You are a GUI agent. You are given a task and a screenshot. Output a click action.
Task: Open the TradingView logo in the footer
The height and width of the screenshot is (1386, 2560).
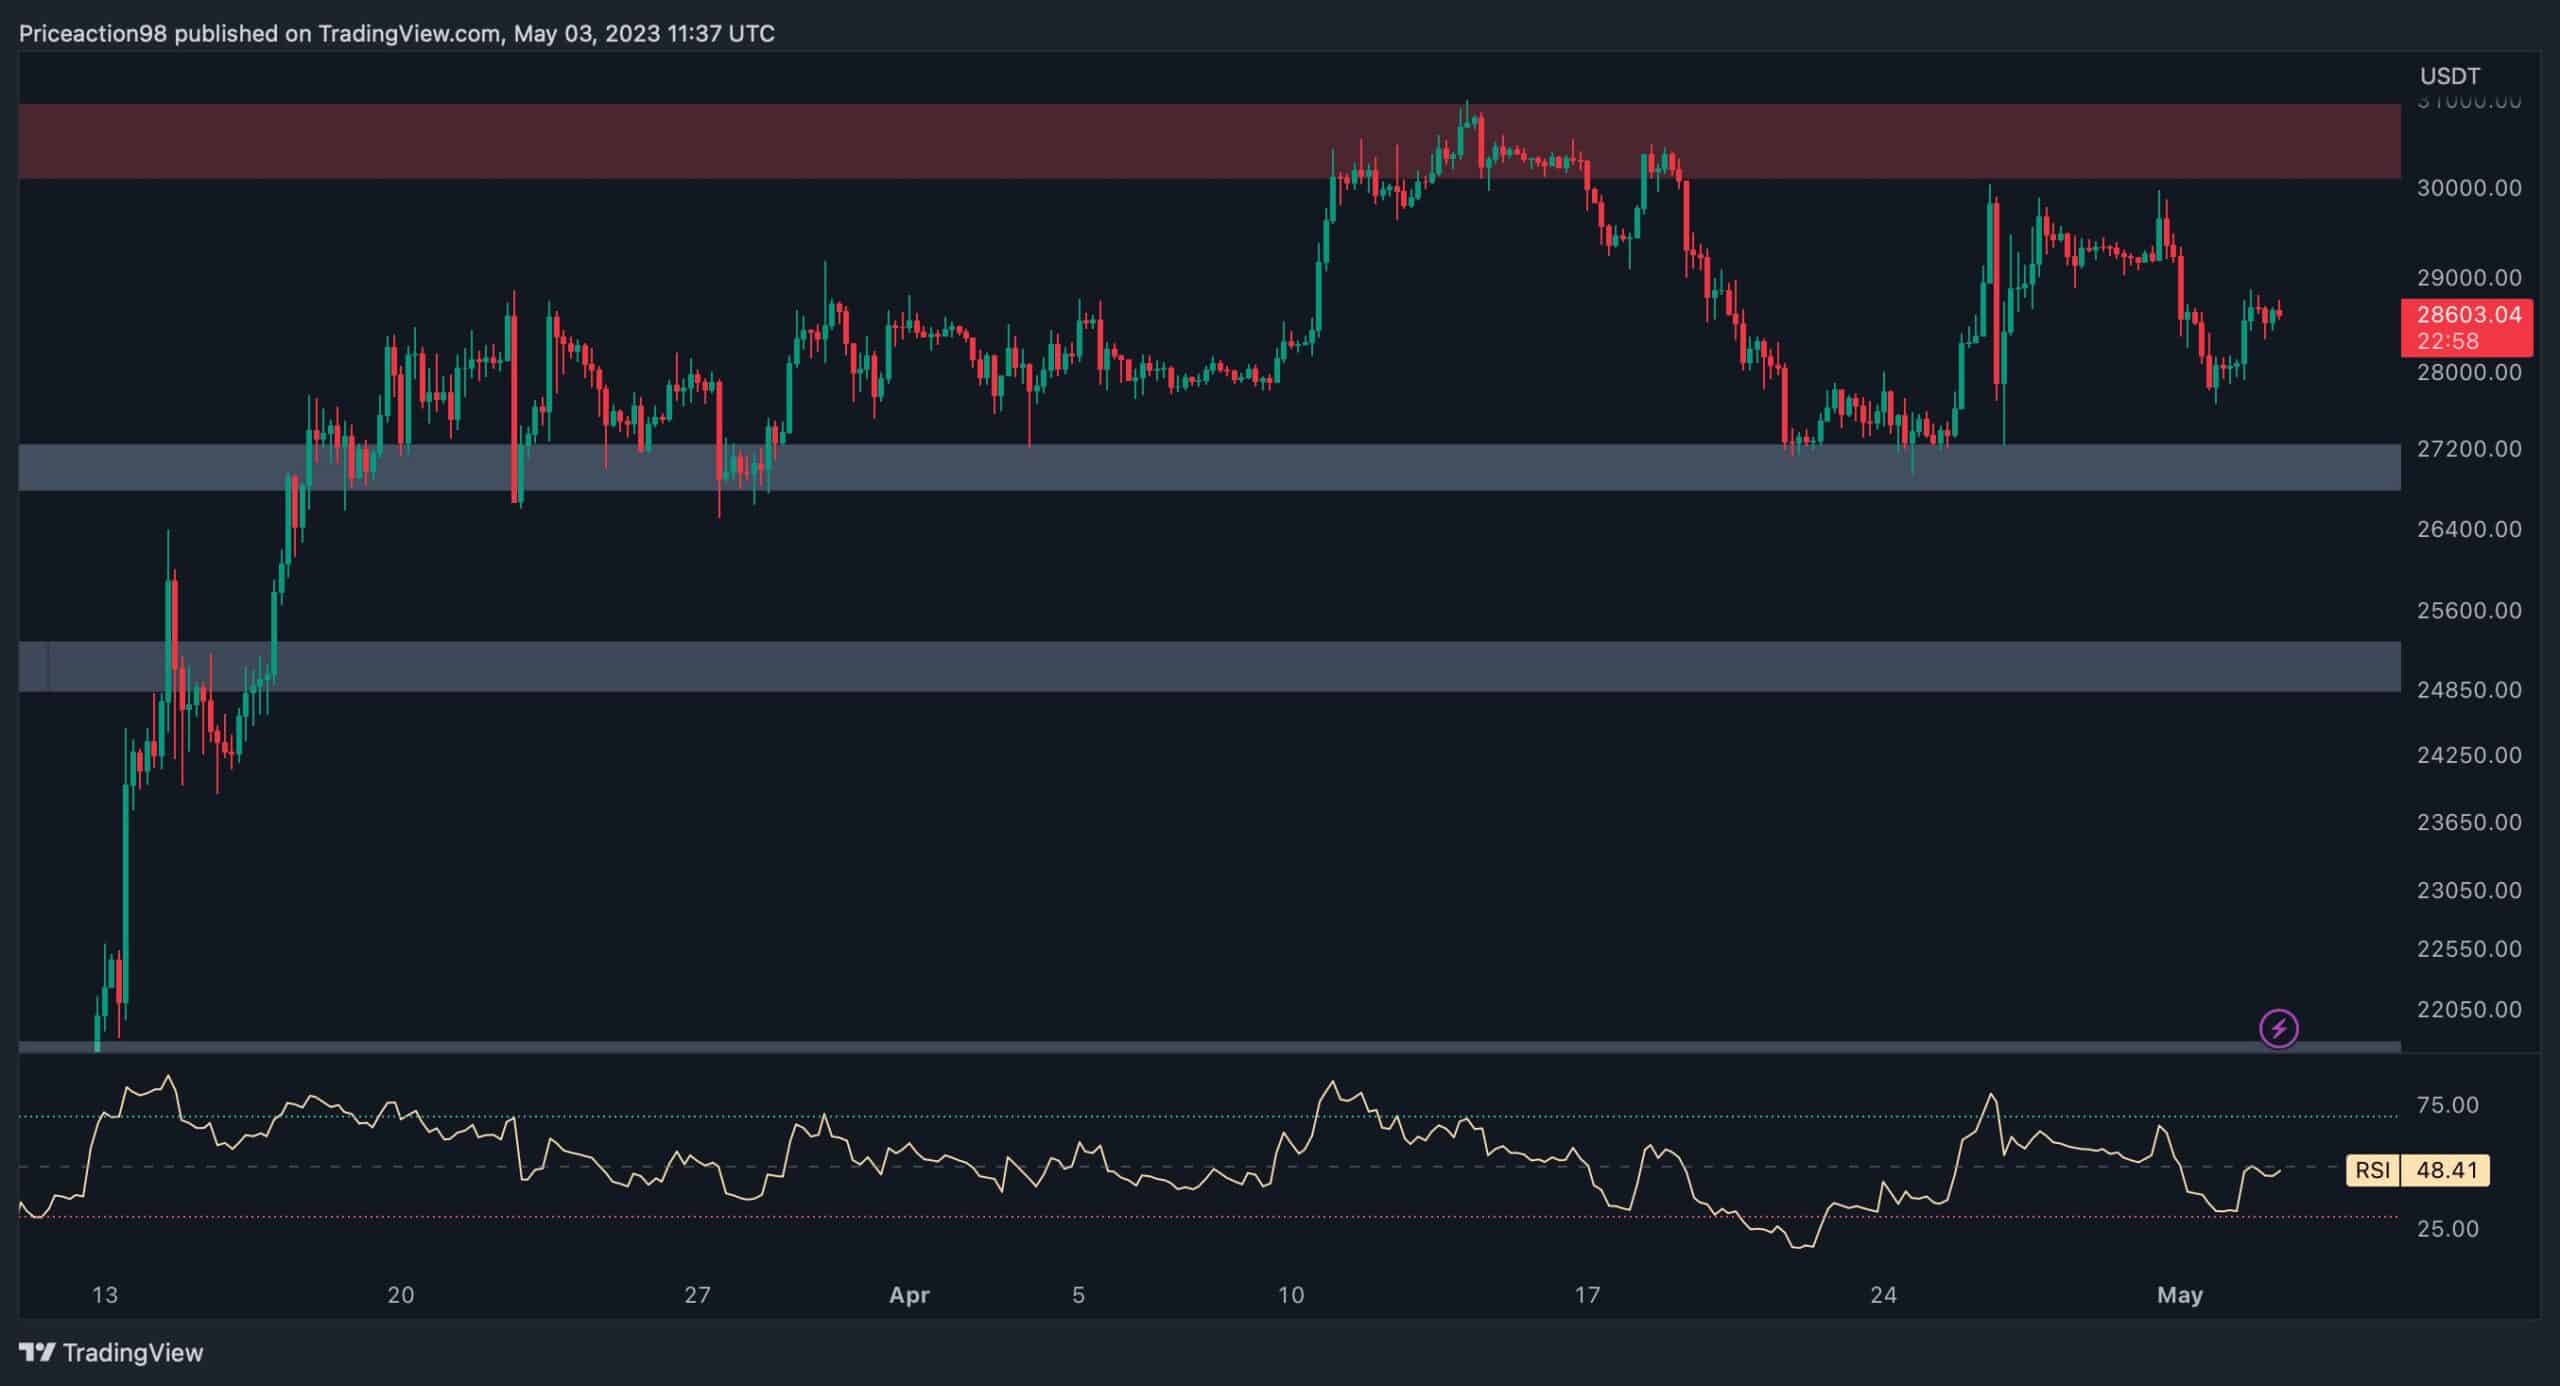click(111, 1353)
